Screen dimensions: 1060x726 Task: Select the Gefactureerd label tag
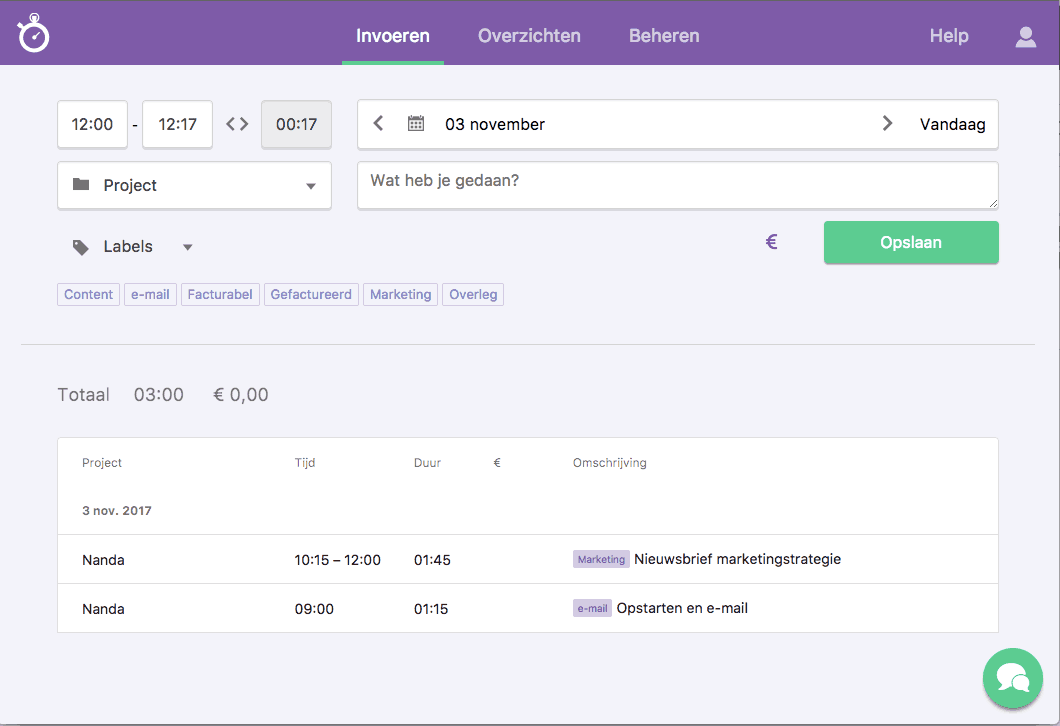311,295
